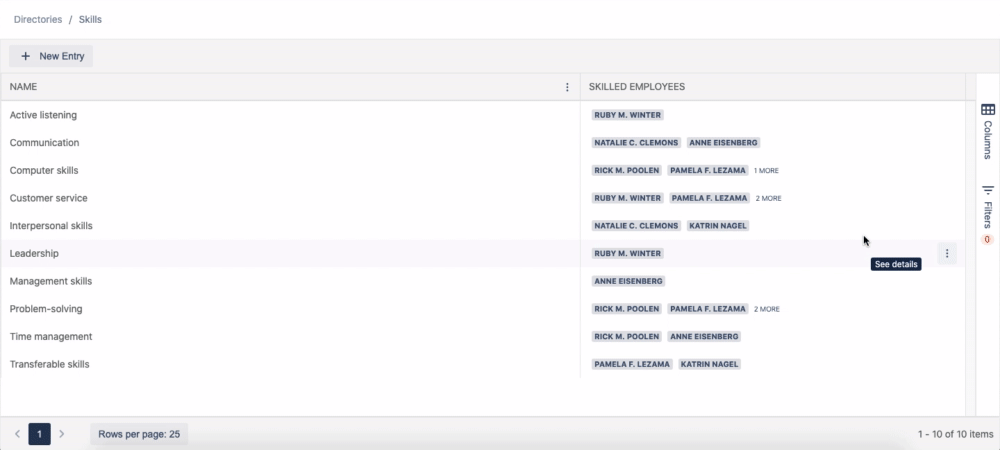This screenshot has height=450, width=1000.
Task: Open the Columns side panel
Action: [x=987, y=130]
